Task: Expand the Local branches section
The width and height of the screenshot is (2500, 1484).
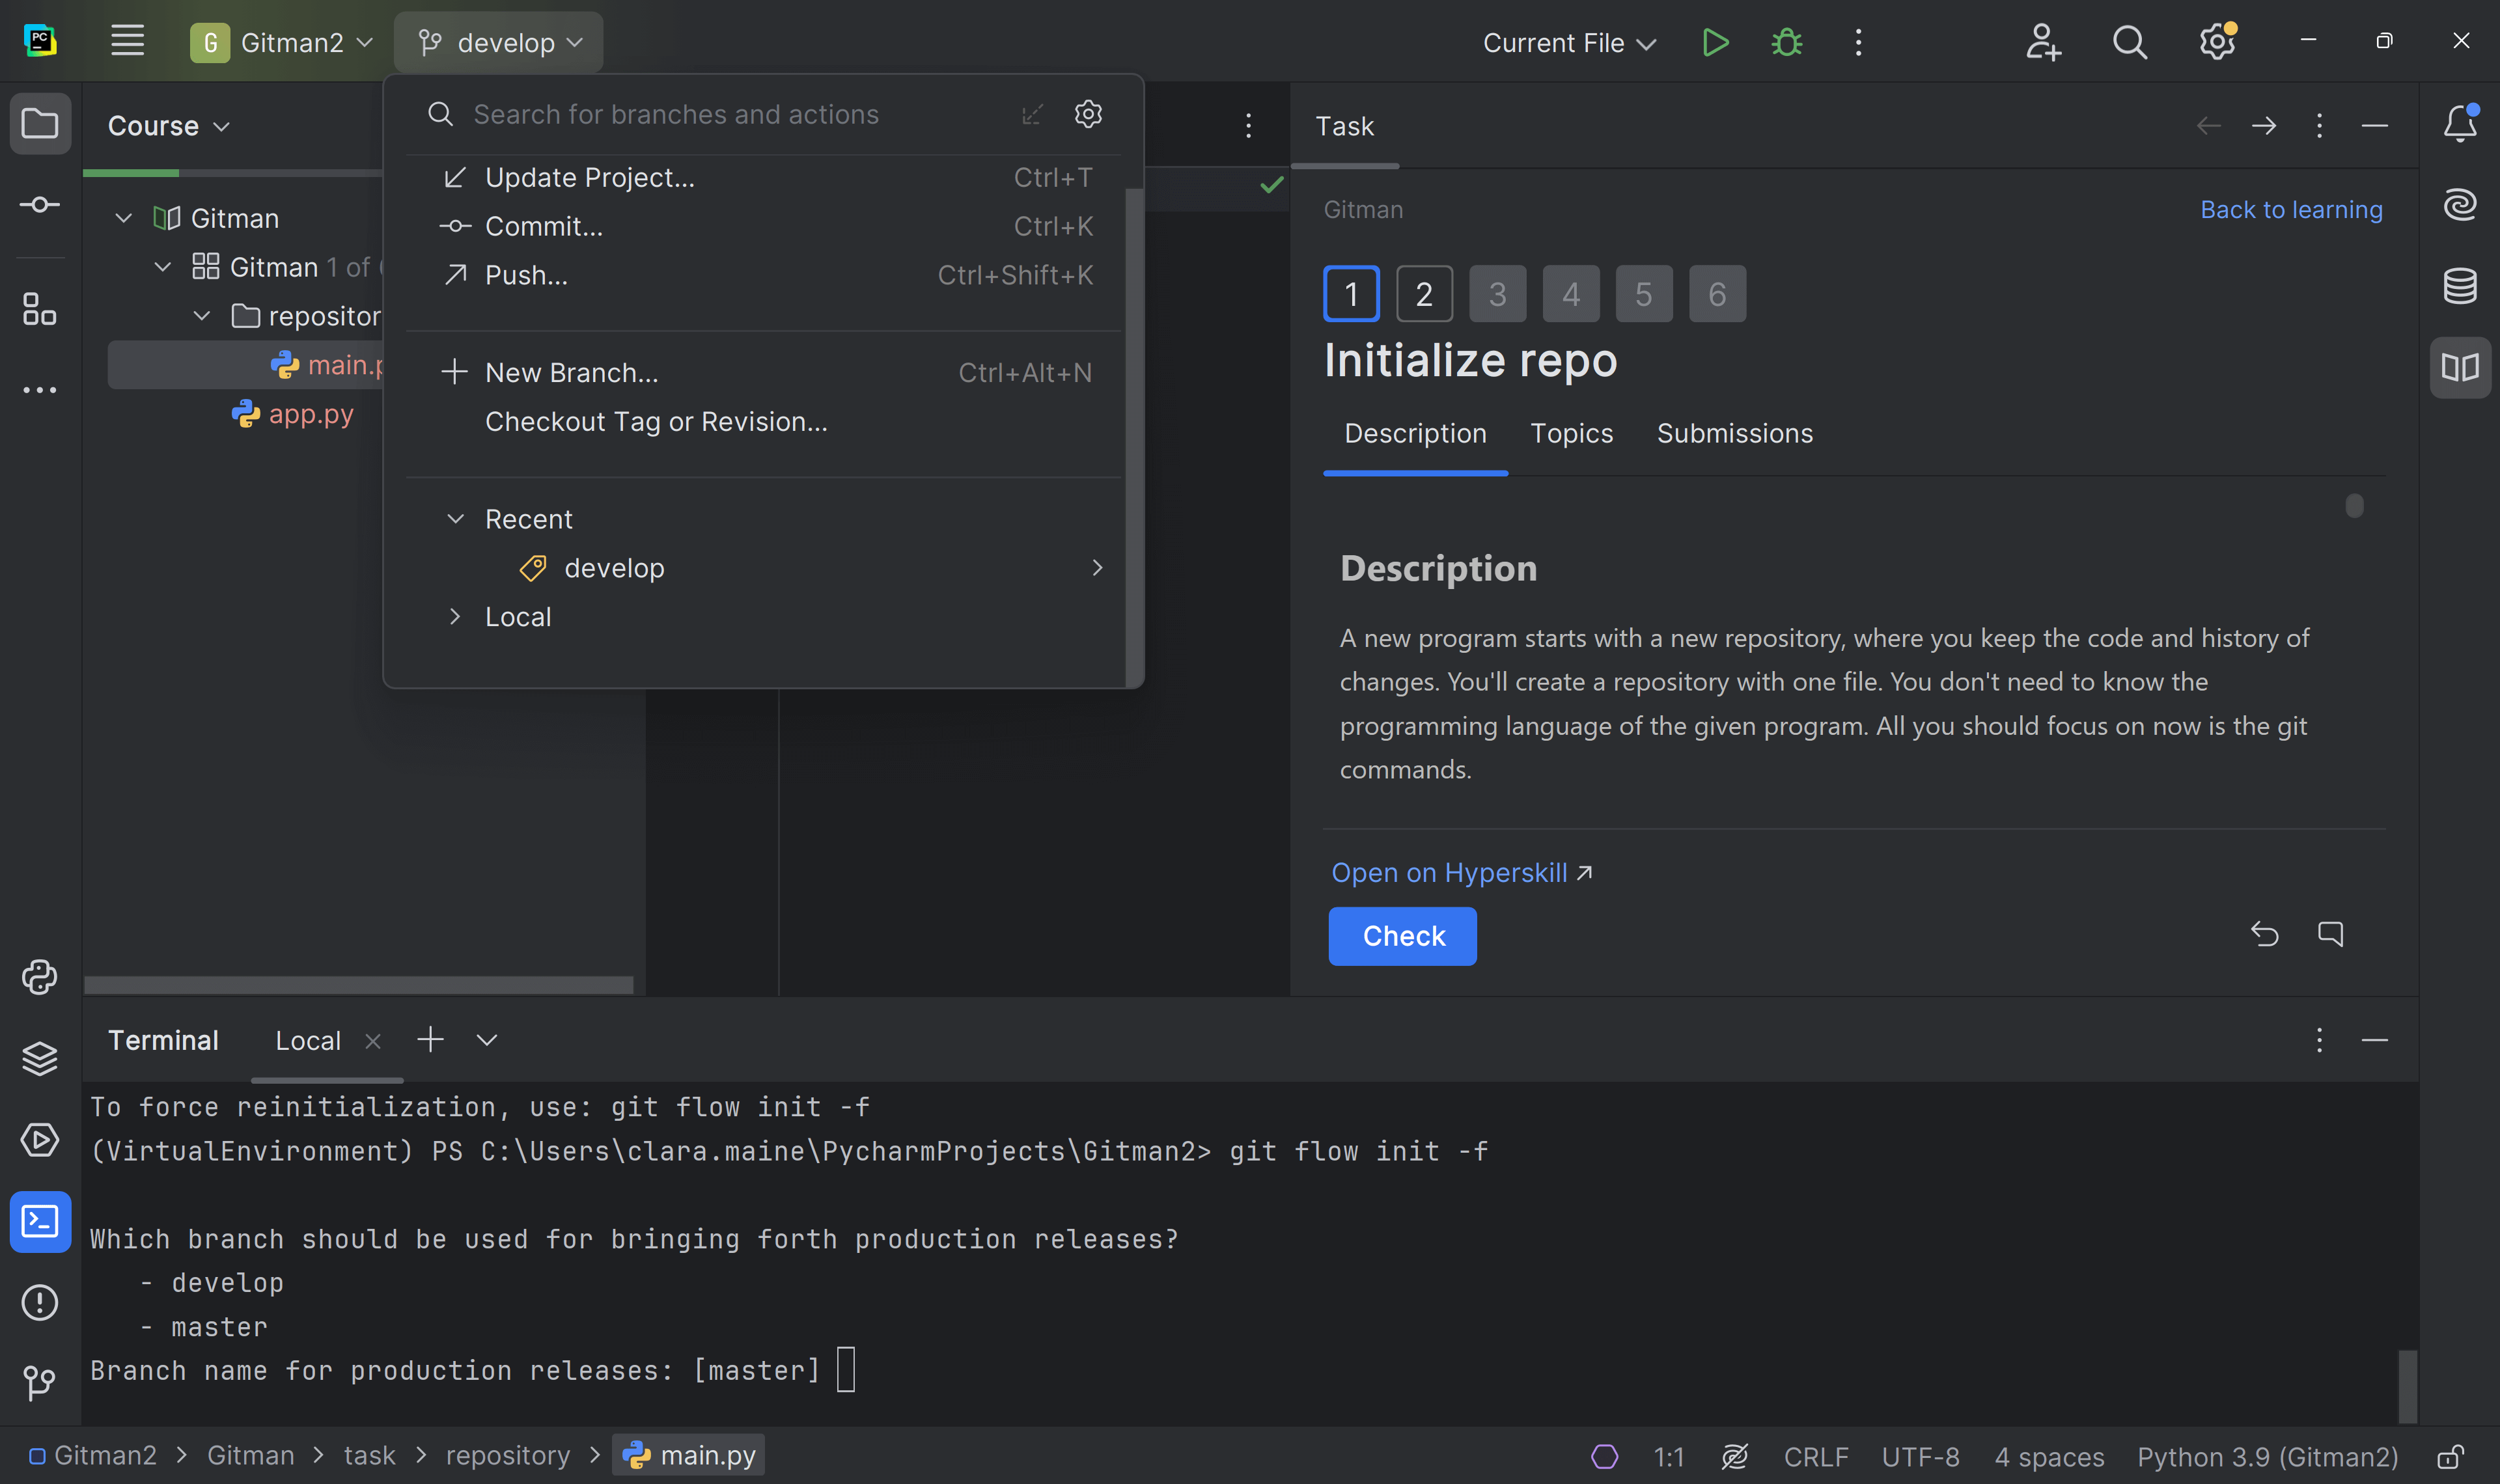Action: coord(457,616)
